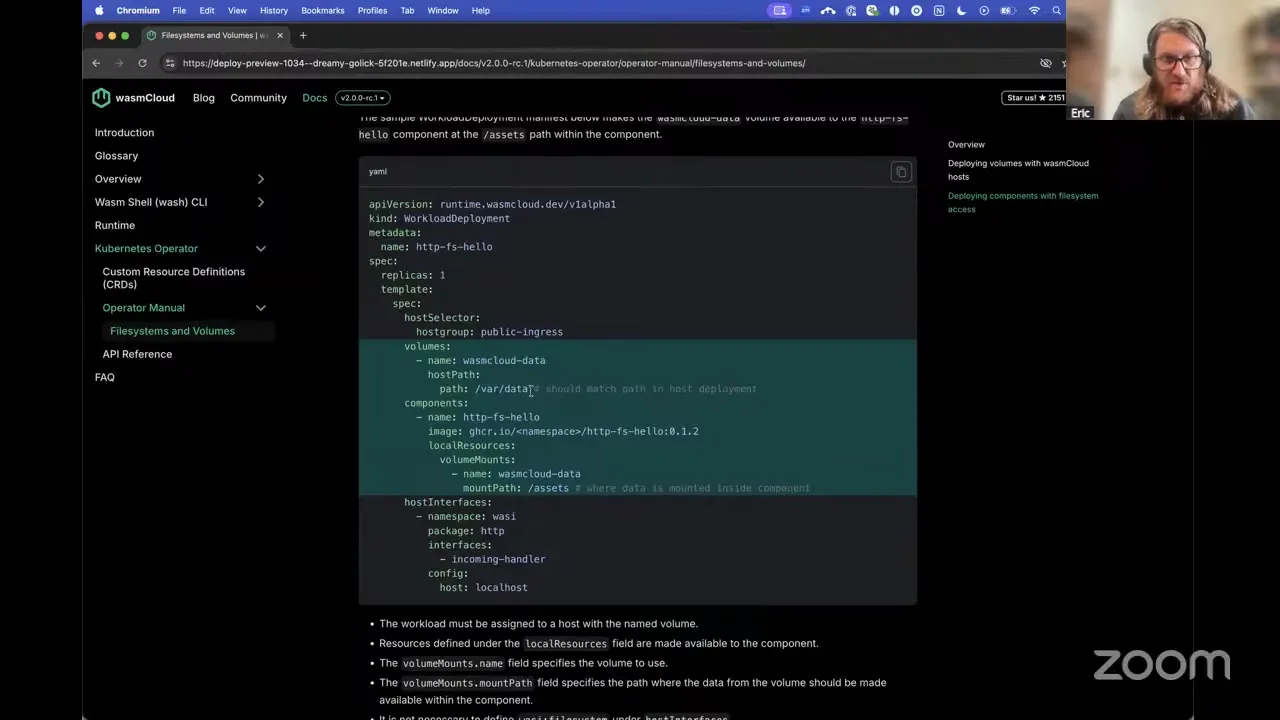Open the Tab menu
This screenshot has height=720, width=1280.
pyautogui.click(x=407, y=10)
